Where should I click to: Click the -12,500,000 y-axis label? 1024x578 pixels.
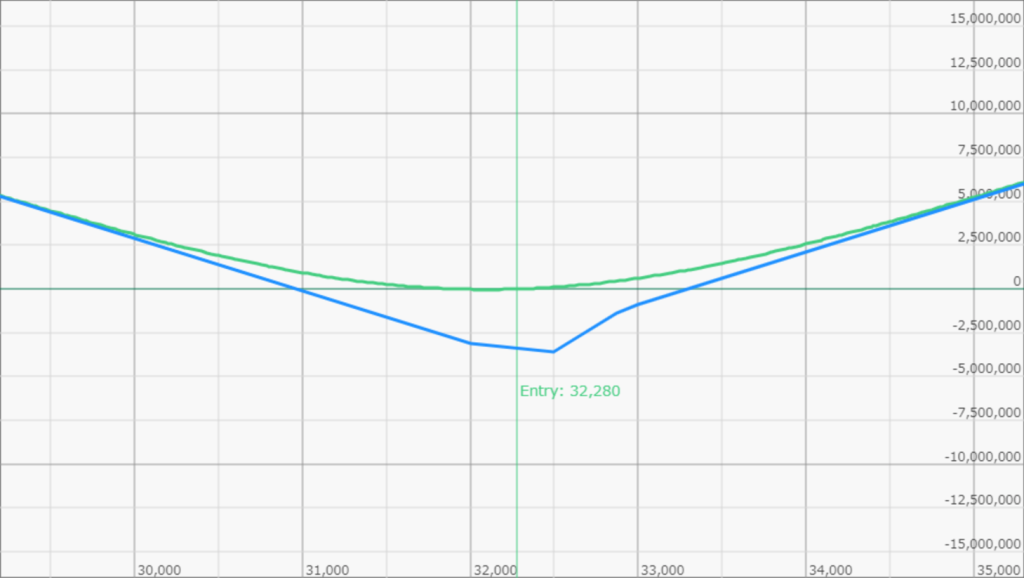[983, 500]
